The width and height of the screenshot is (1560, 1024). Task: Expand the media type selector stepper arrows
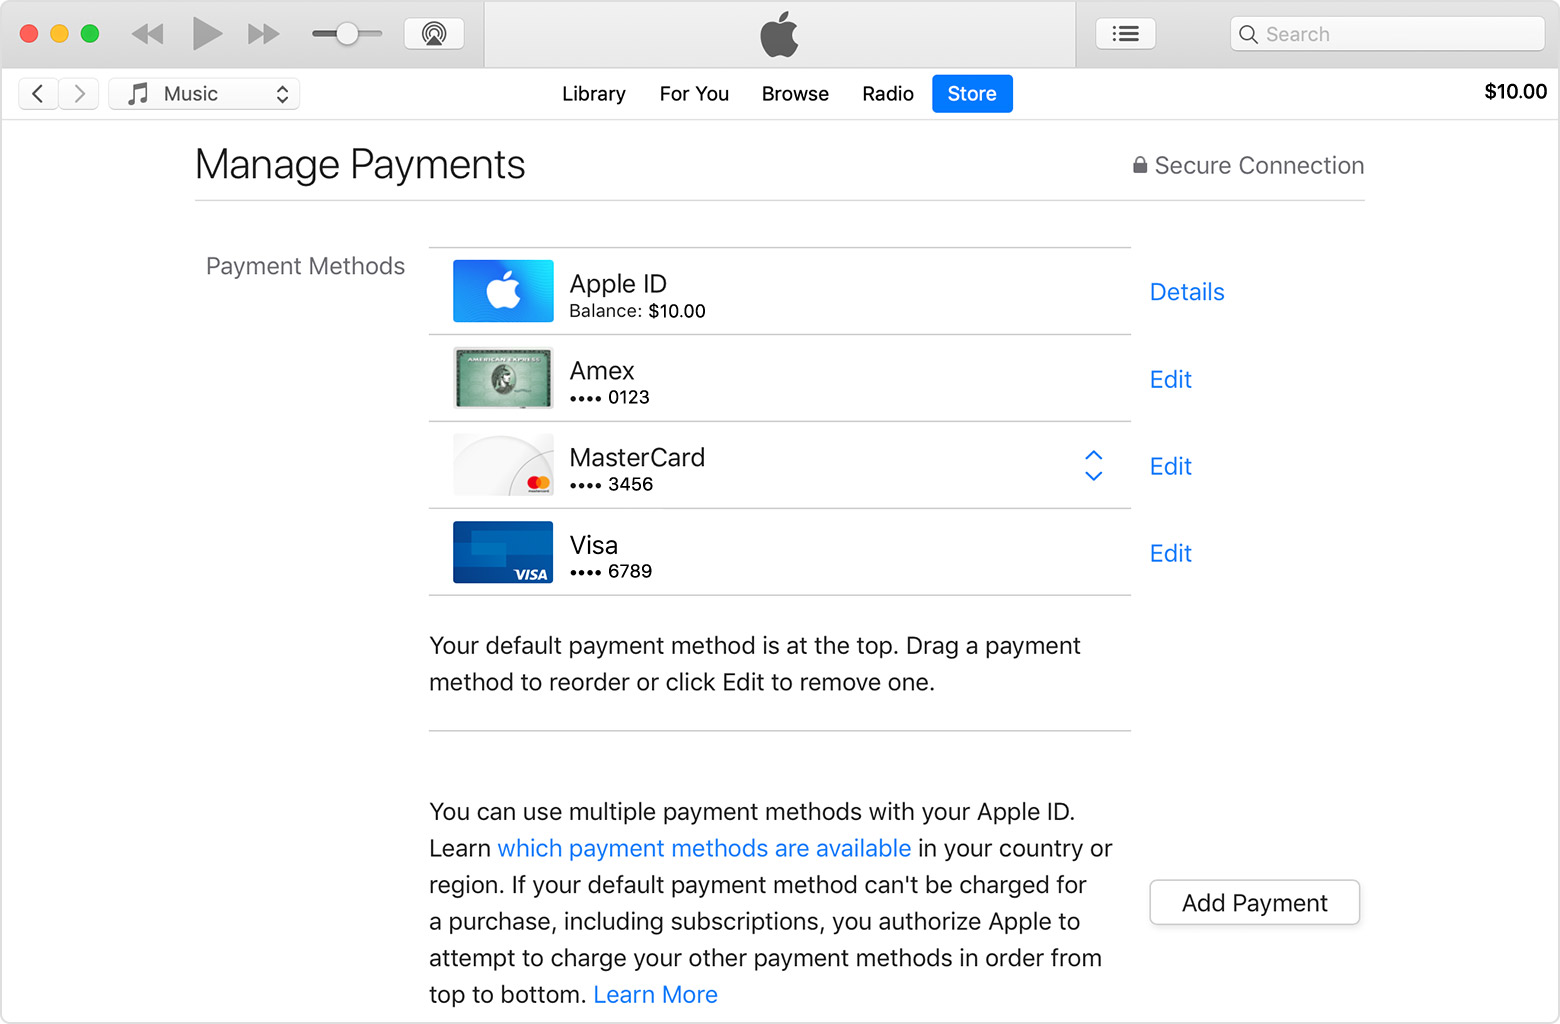tap(282, 93)
